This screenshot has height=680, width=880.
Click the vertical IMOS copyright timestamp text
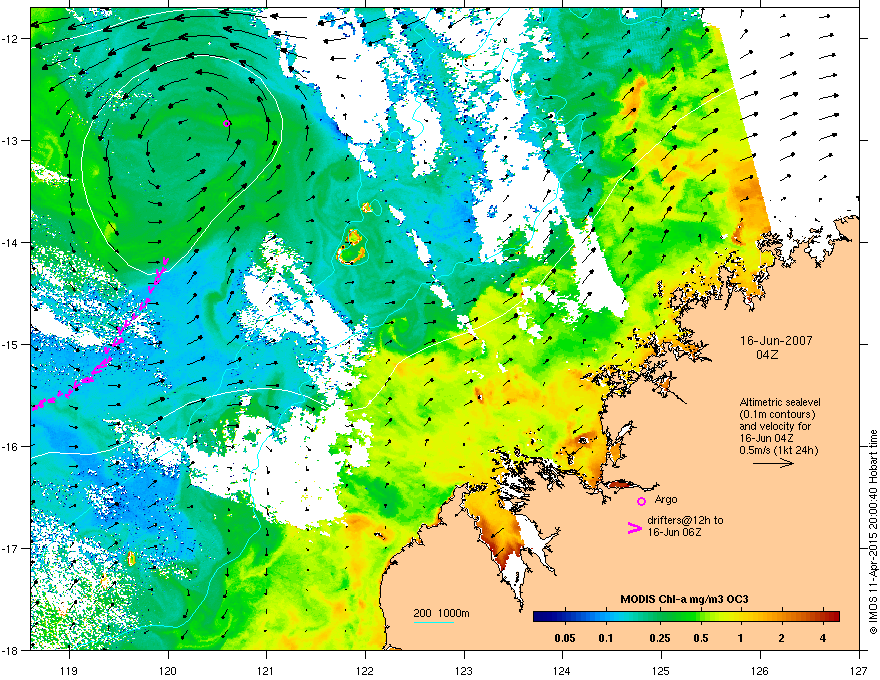tap(873, 532)
